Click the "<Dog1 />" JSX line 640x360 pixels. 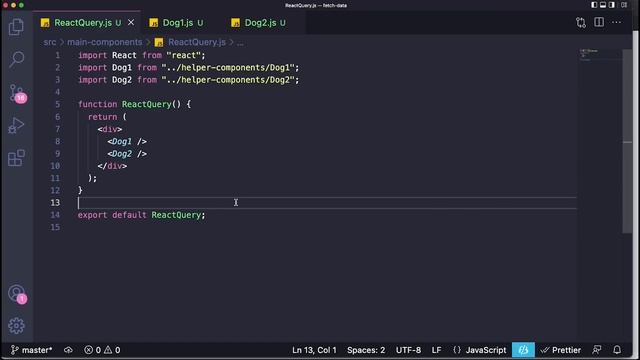[127, 141]
